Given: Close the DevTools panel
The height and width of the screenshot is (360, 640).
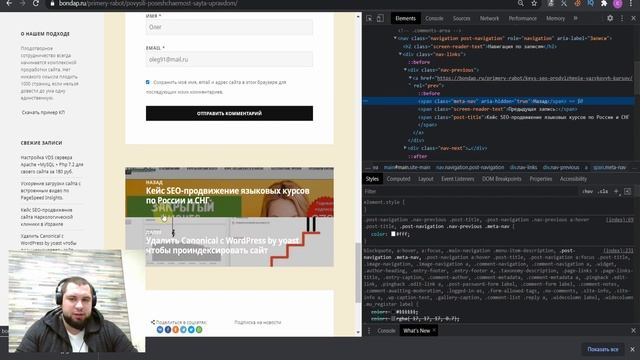Looking at the screenshot, I should pos(633,18).
